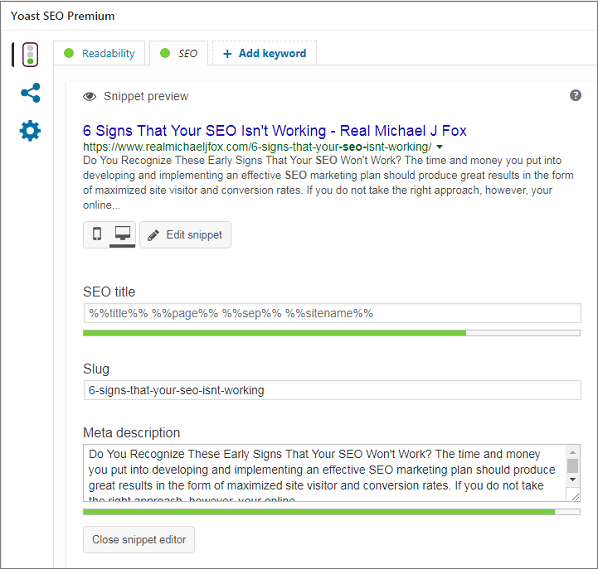Click into the SEO title field
598x569 pixels.
tap(332, 313)
